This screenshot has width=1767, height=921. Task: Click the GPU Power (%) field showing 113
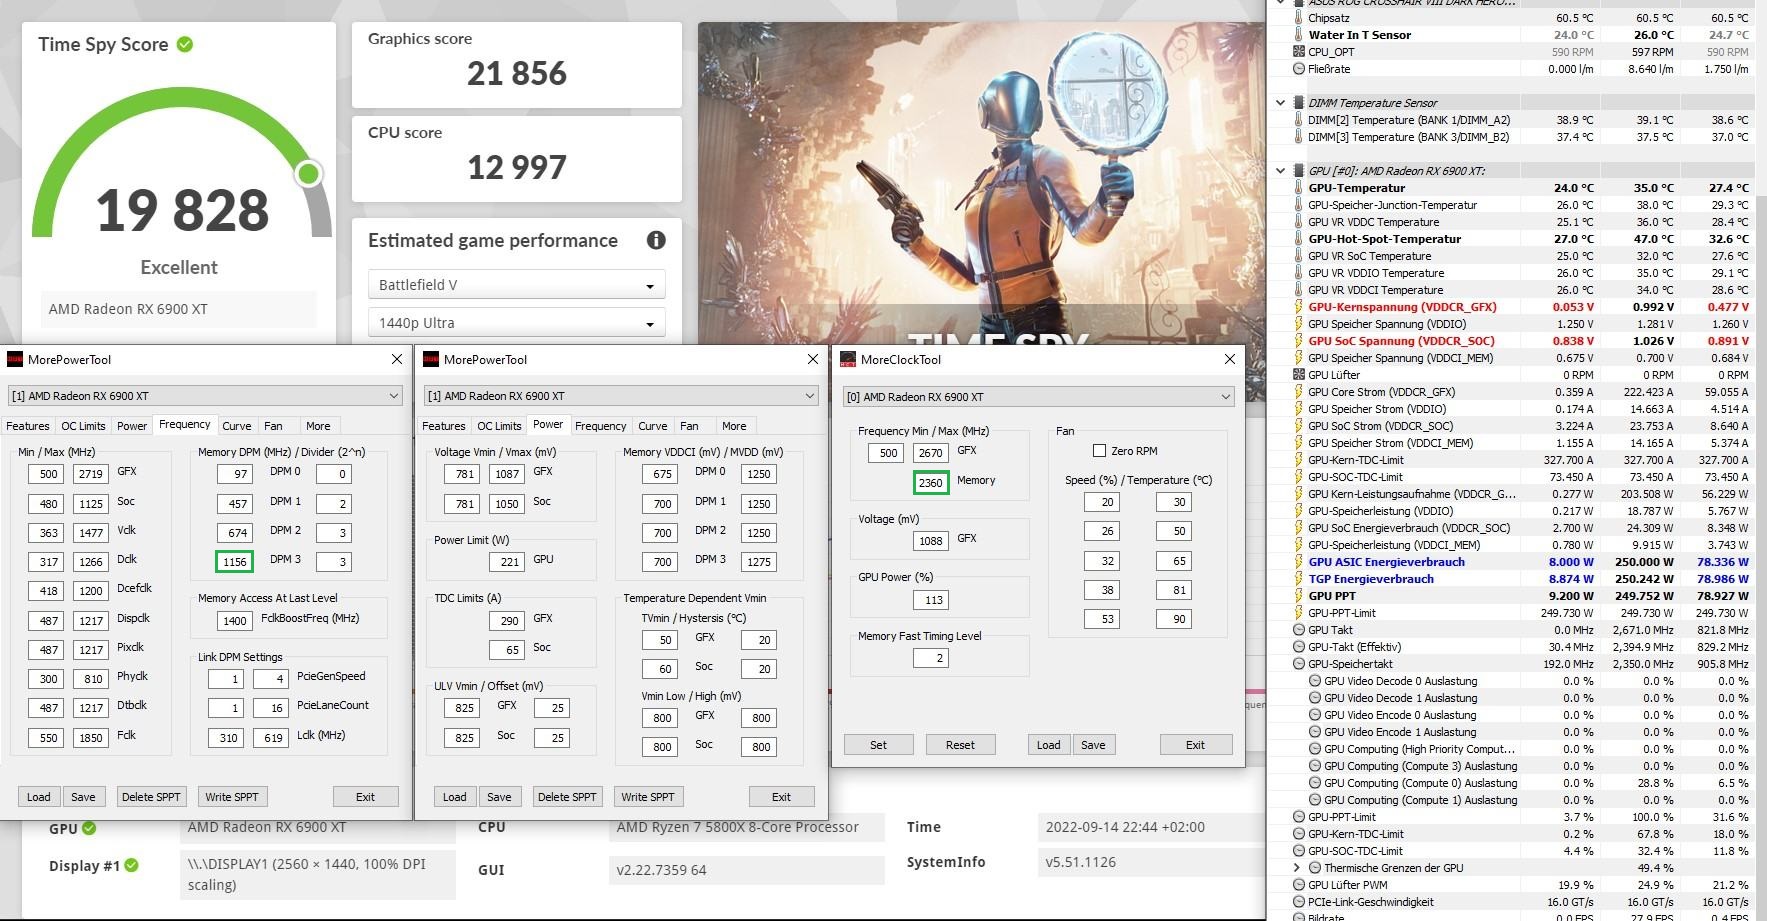coord(930,600)
